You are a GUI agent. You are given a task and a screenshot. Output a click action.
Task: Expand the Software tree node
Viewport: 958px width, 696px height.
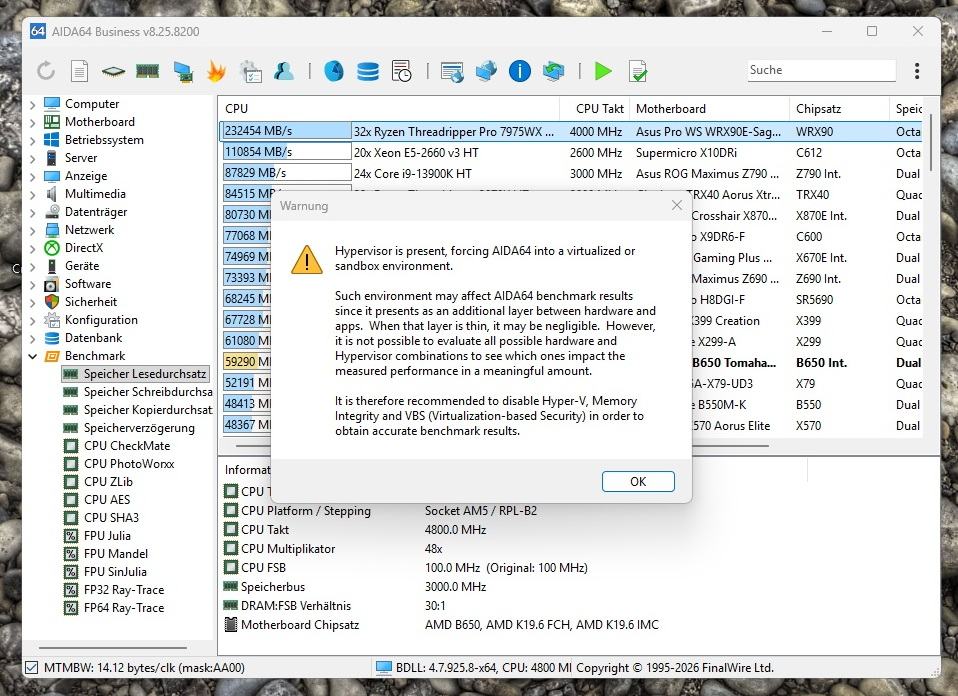tap(32, 285)
